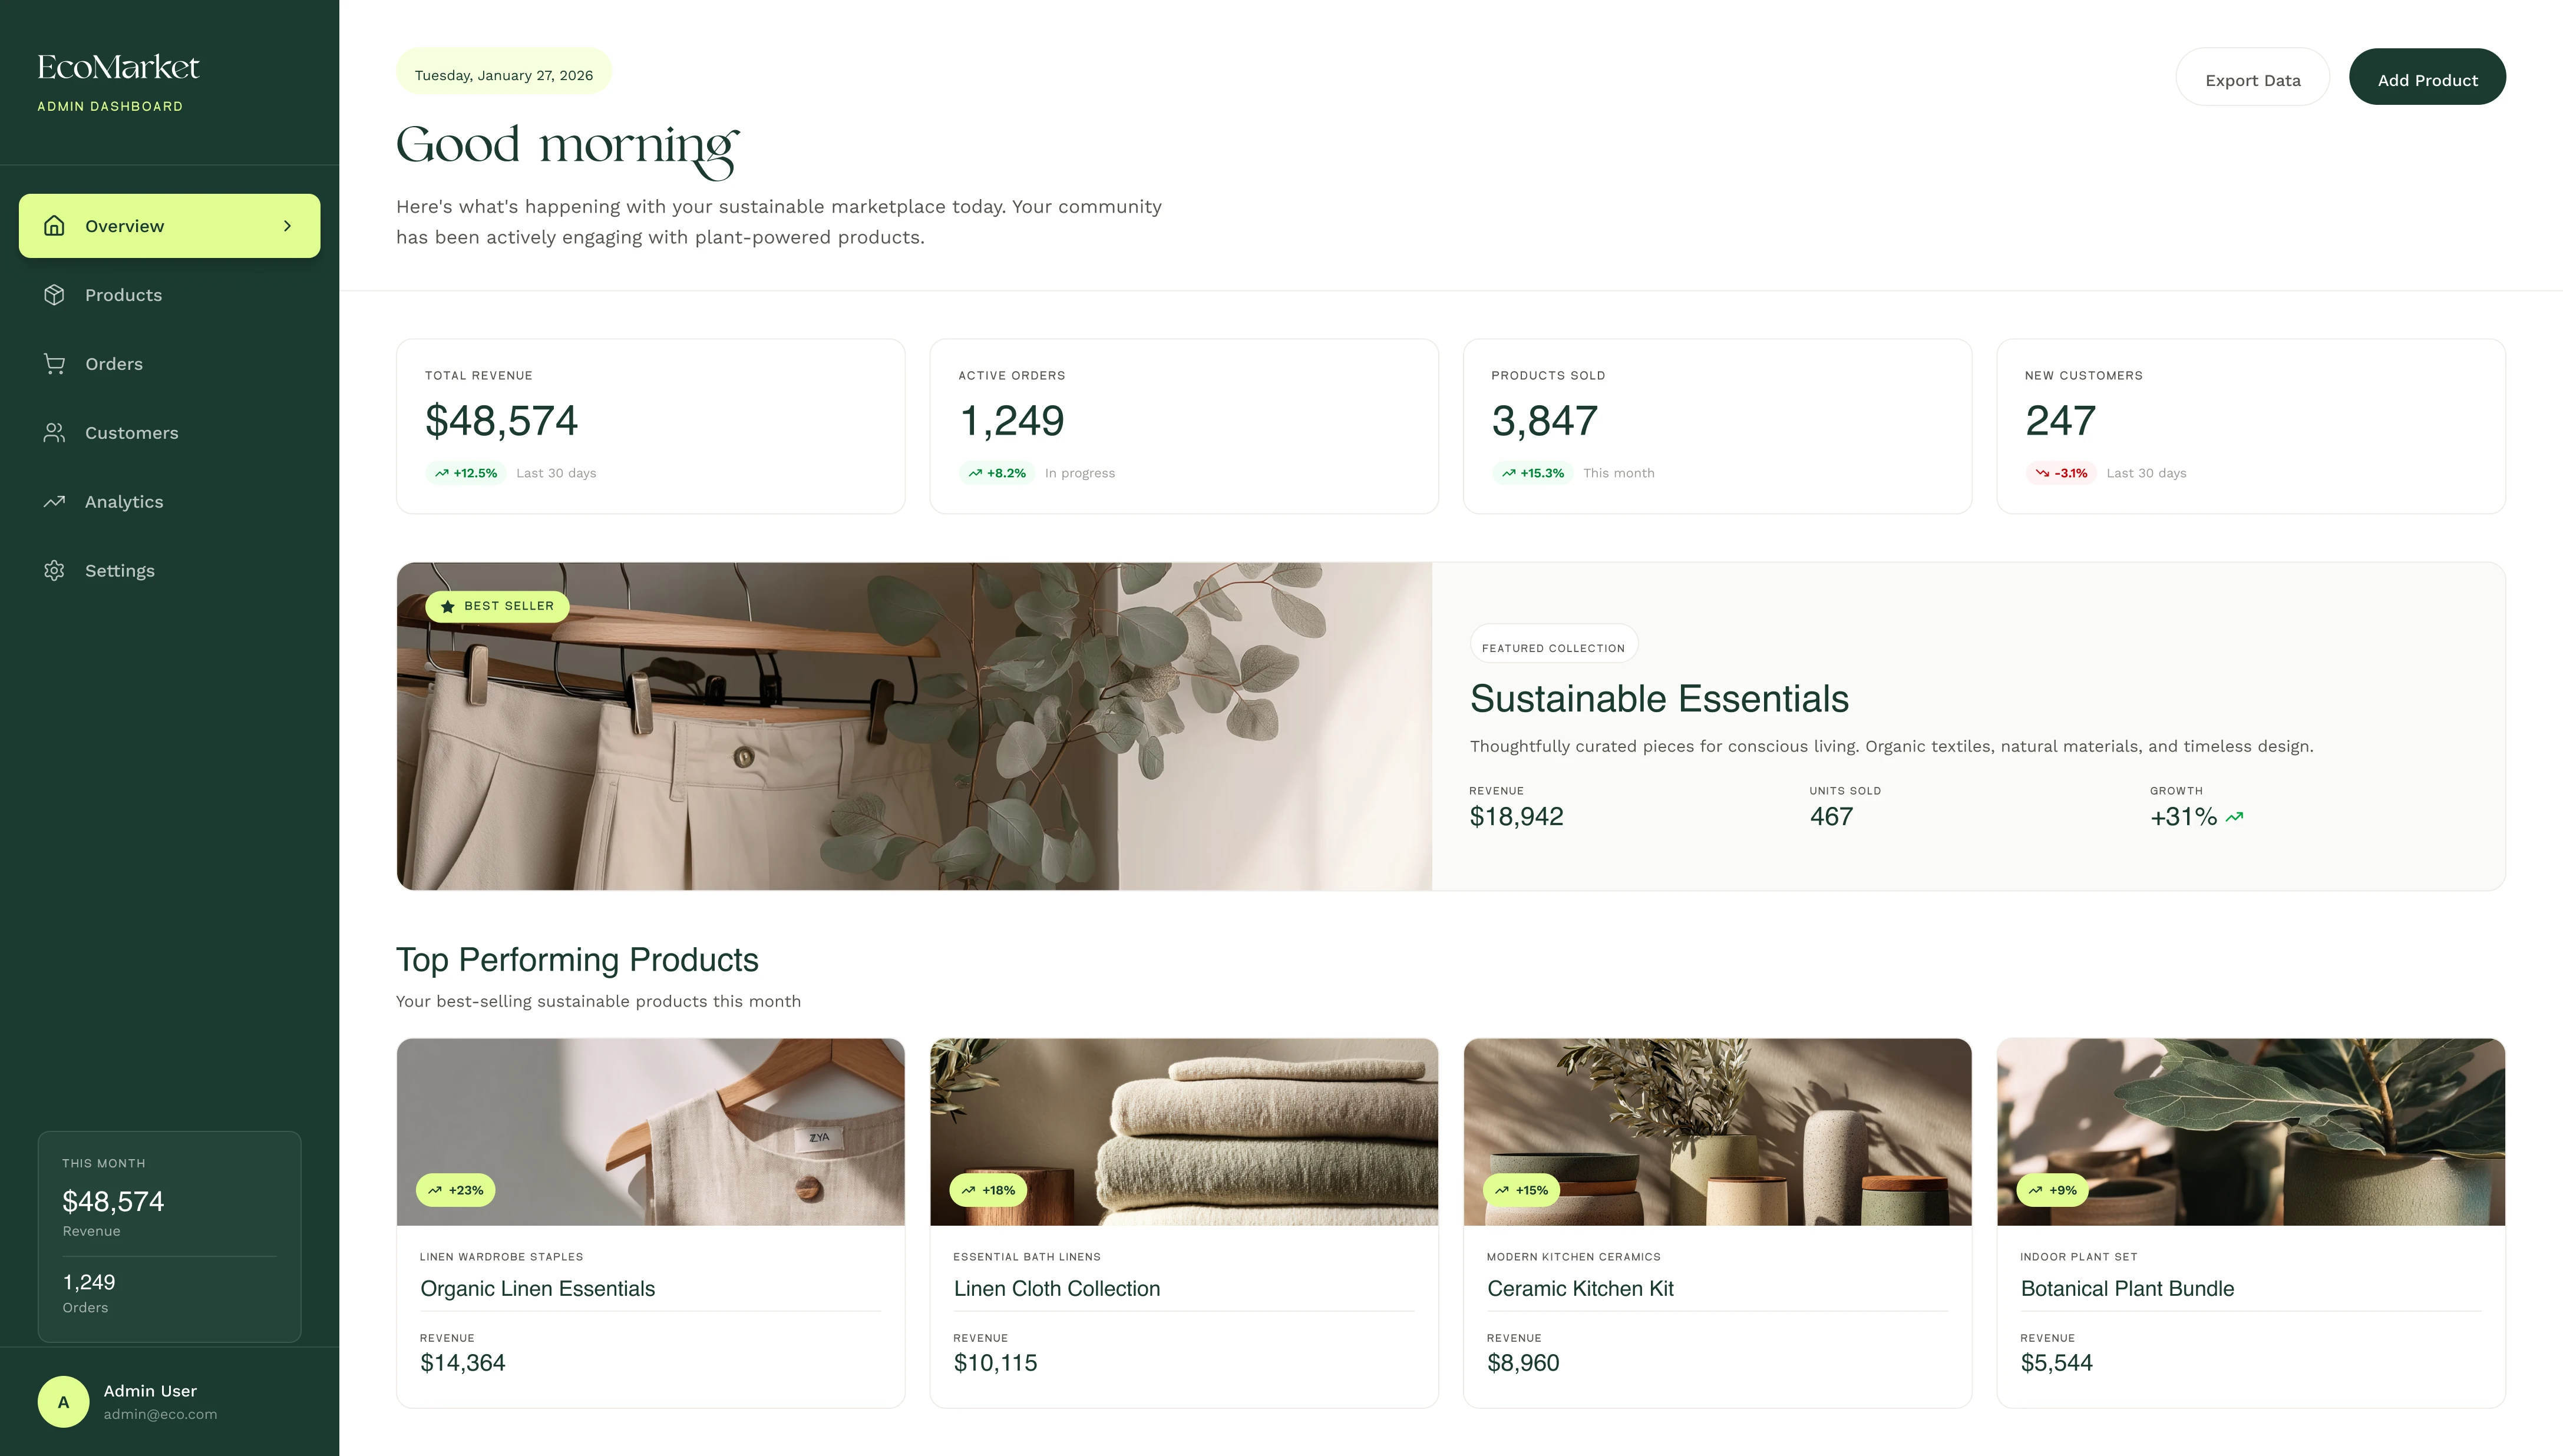This screenshot has height=1456, width=2563.
Task: Click the Orders shopping cart icon
Action: pyautogui.click(x=54, y=364)
